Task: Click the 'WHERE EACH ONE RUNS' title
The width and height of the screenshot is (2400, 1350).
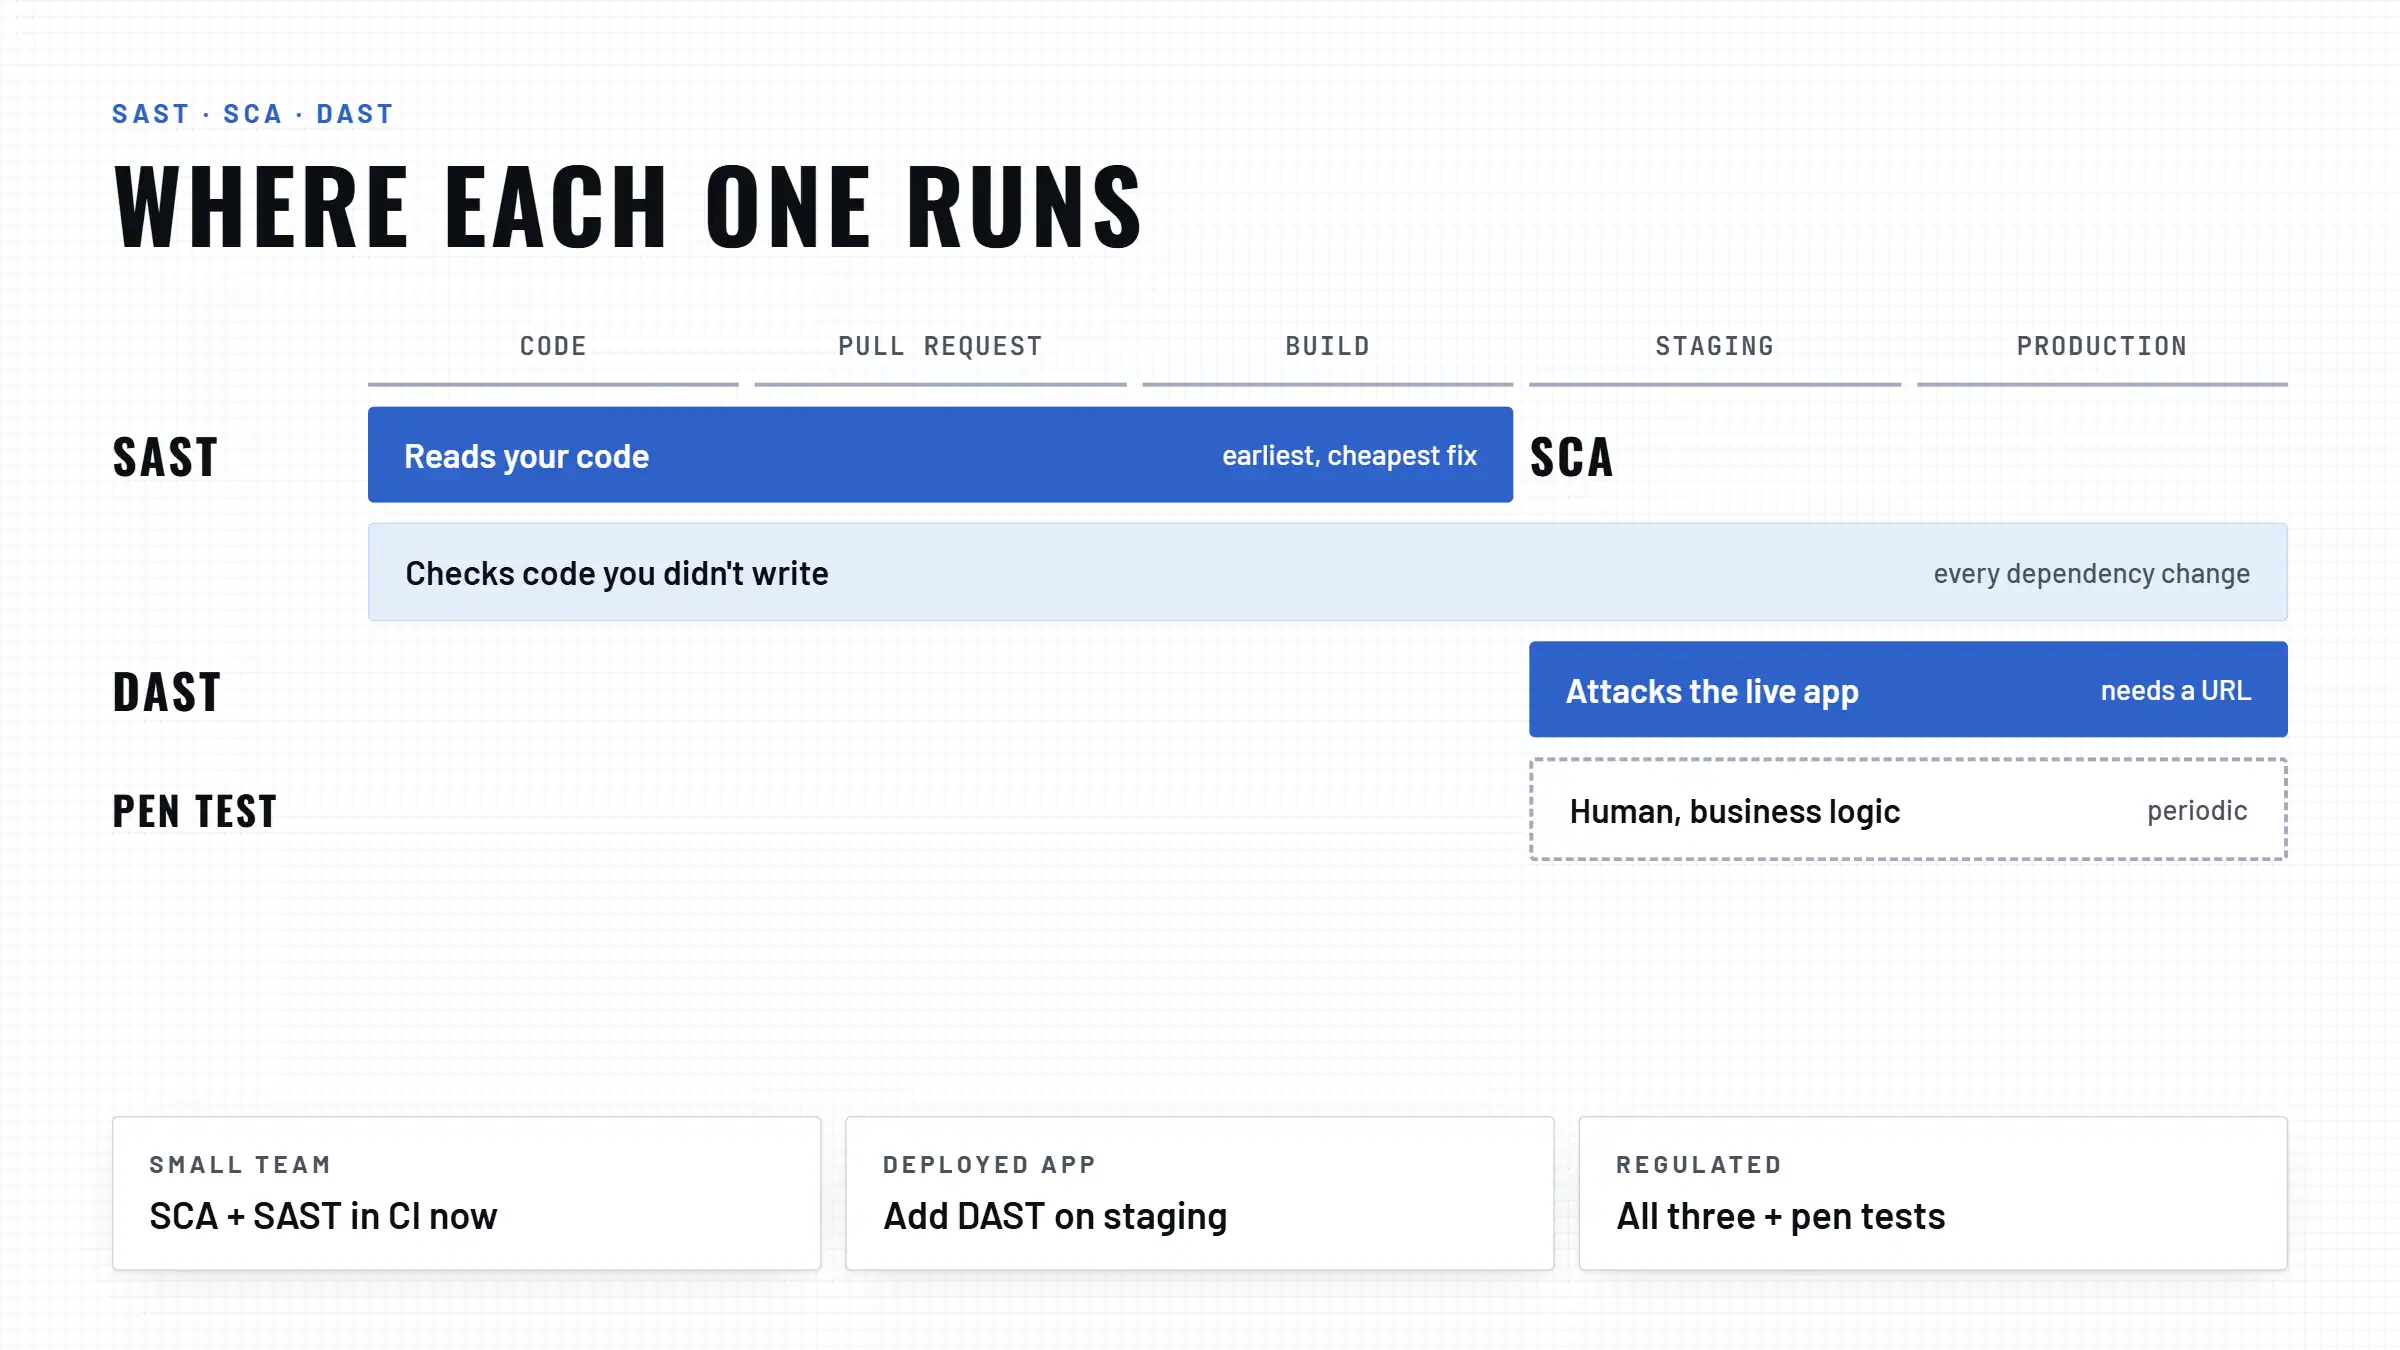Action: coord(628,207)
